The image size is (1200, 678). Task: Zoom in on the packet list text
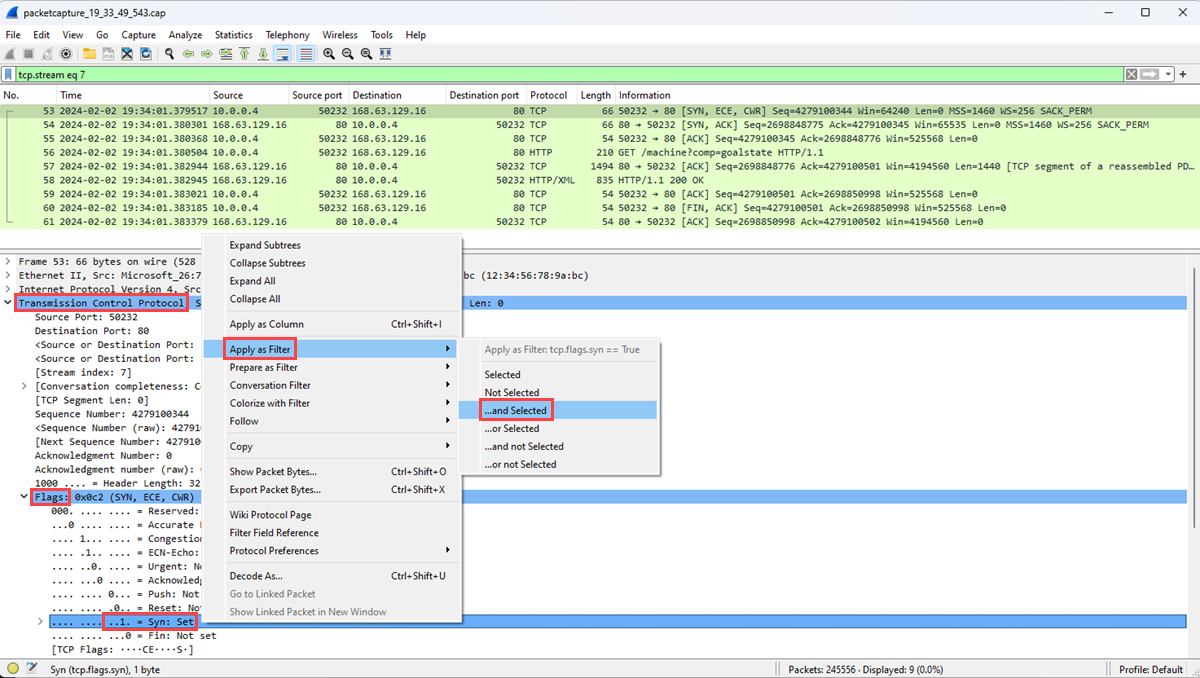tap(330, 53)
